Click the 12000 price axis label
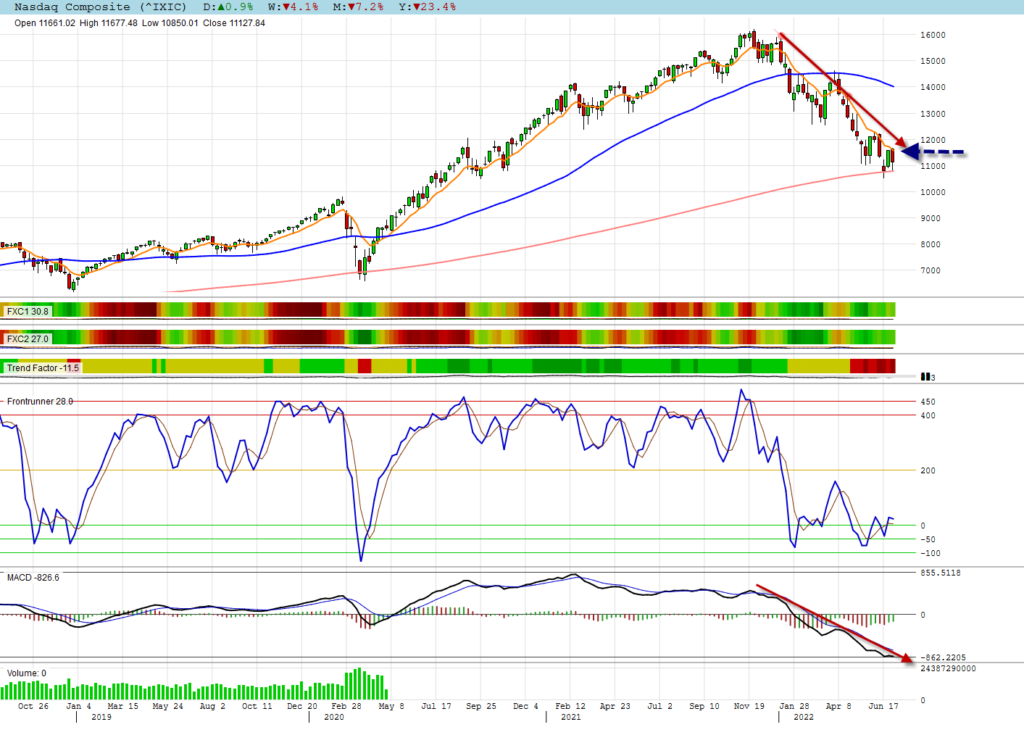1024x735 pixels. pyautogui.click(x=933, y=140)
